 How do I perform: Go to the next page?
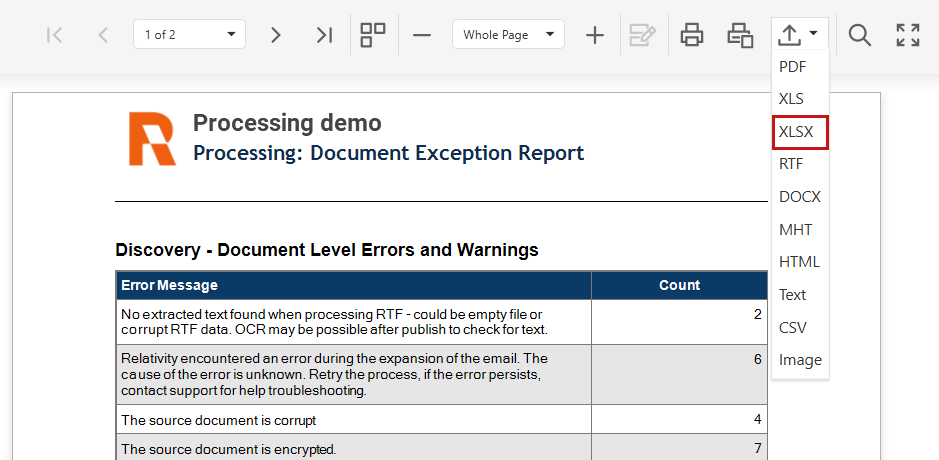click(275, 35)
